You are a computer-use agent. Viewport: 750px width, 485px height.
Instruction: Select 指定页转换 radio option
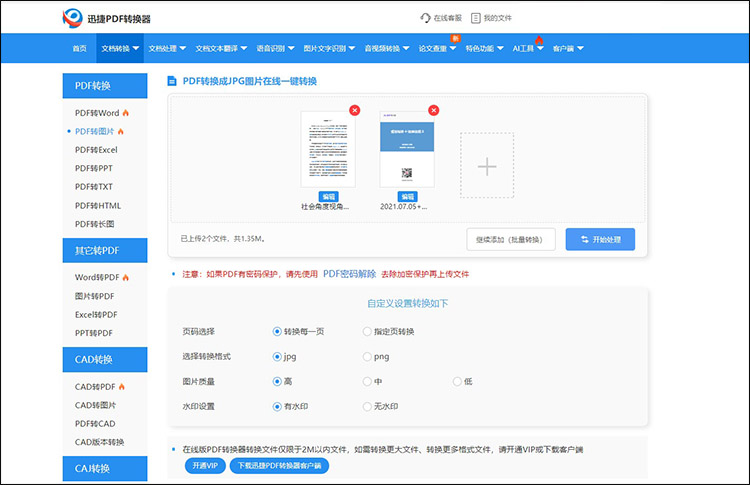point(366,331)
